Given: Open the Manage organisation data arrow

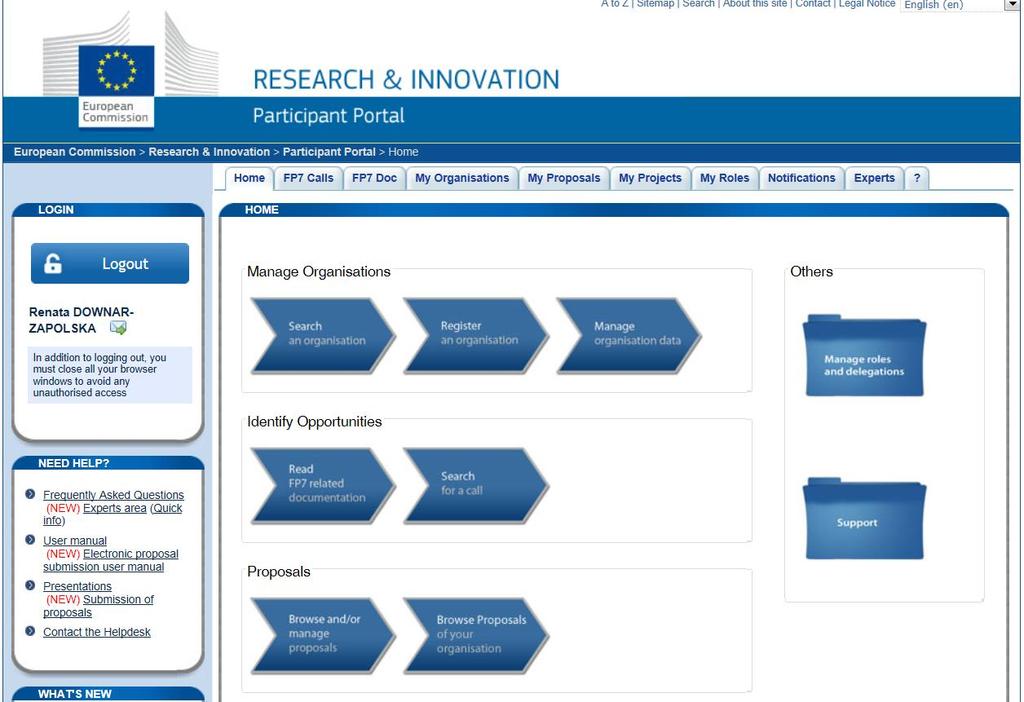Looking at the screenshot, I should [630, 335].
